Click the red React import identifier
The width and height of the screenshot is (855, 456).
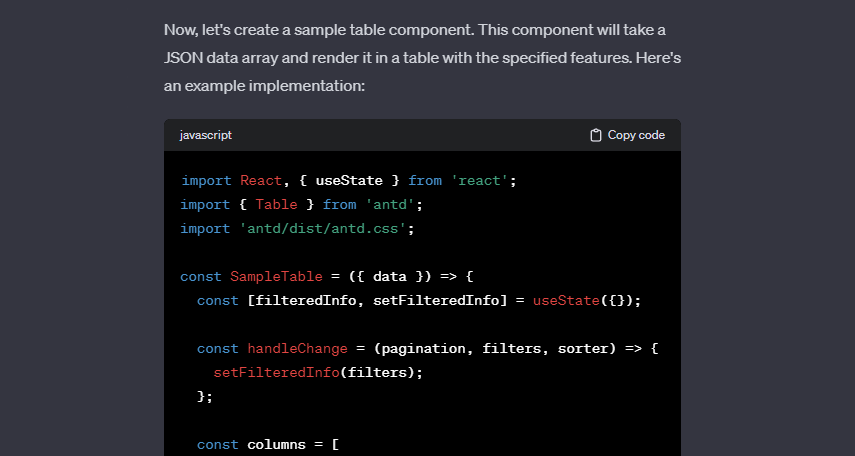pyautogui.click(x=261, y=181)
